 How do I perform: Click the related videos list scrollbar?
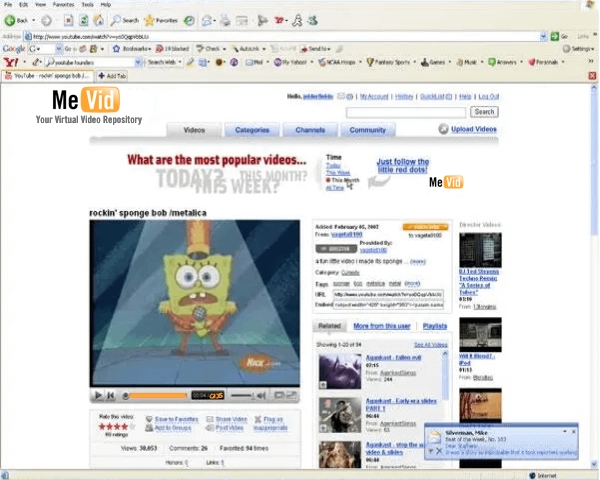(x=445, y=375)
